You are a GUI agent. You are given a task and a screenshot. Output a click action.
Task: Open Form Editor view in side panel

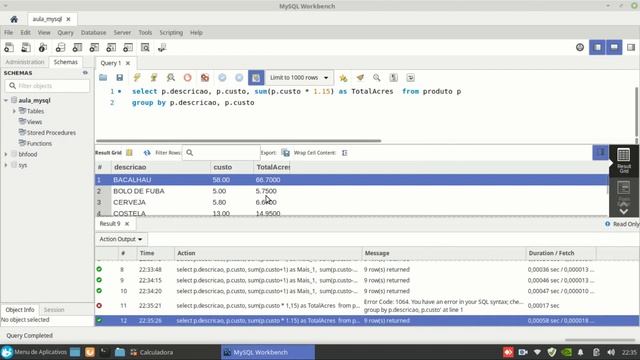(624, 192)
